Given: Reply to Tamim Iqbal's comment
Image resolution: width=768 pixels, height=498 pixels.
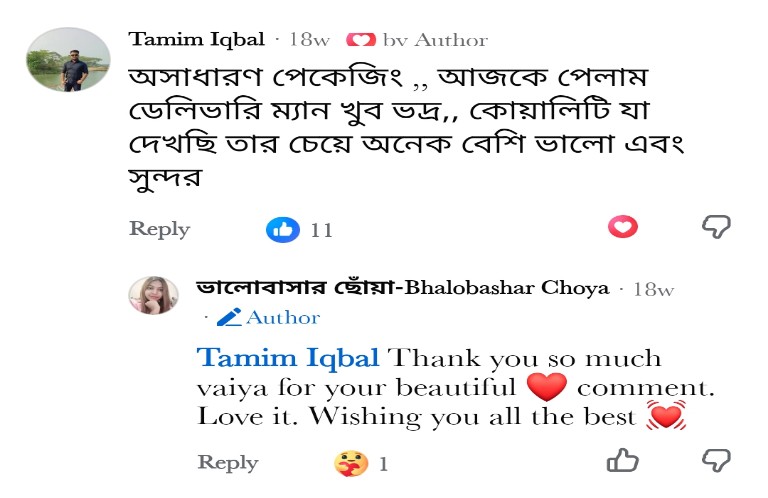Looking at the screenshot, I should pos(159,229).
